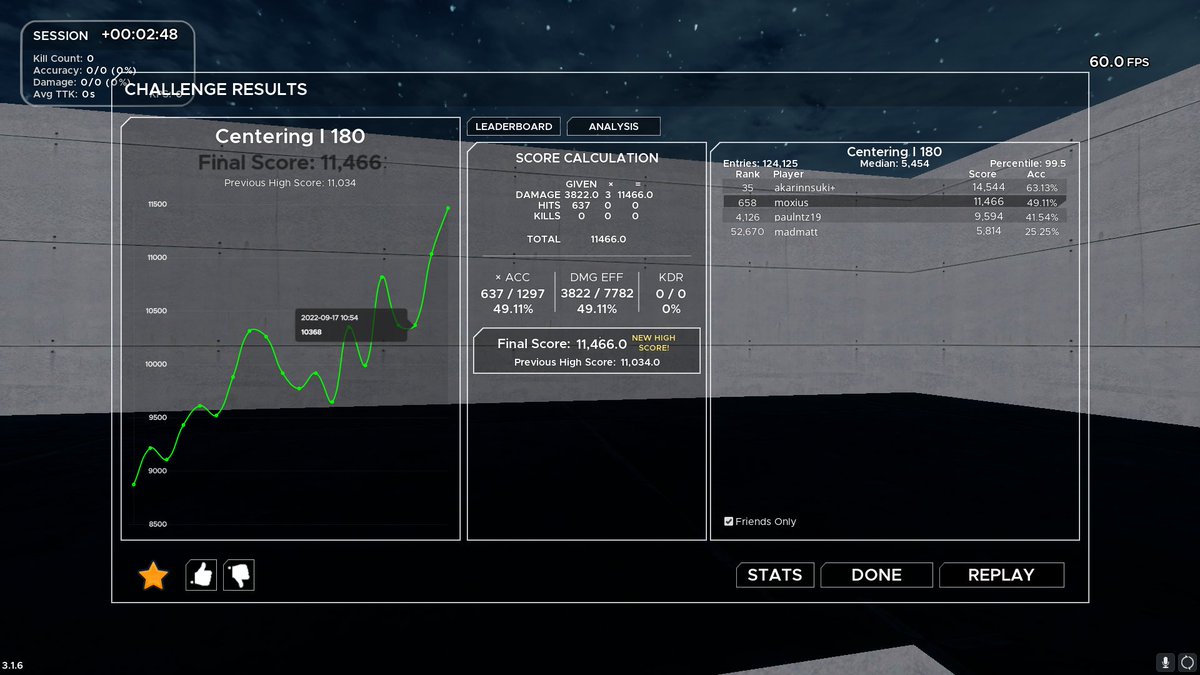Select the moxius leaderboard row
The height and width of the screenshot is (675, 1200).
[894, 201]
